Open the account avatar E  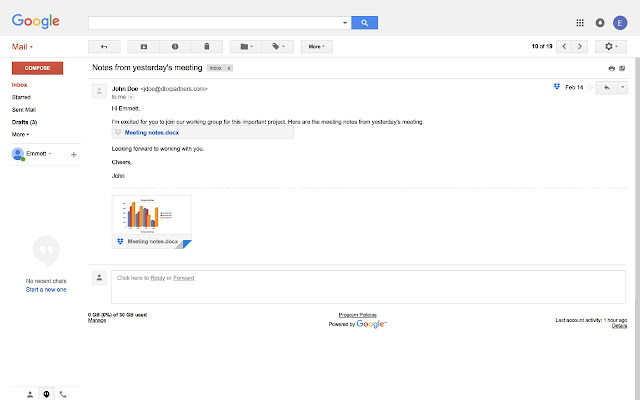point(620,23)
